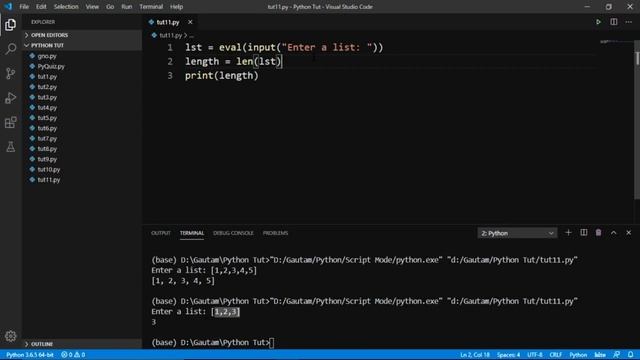Click Ln 2, Col 18 status entry
This screenshot has height=360, width=640.
tap(475, 355)
